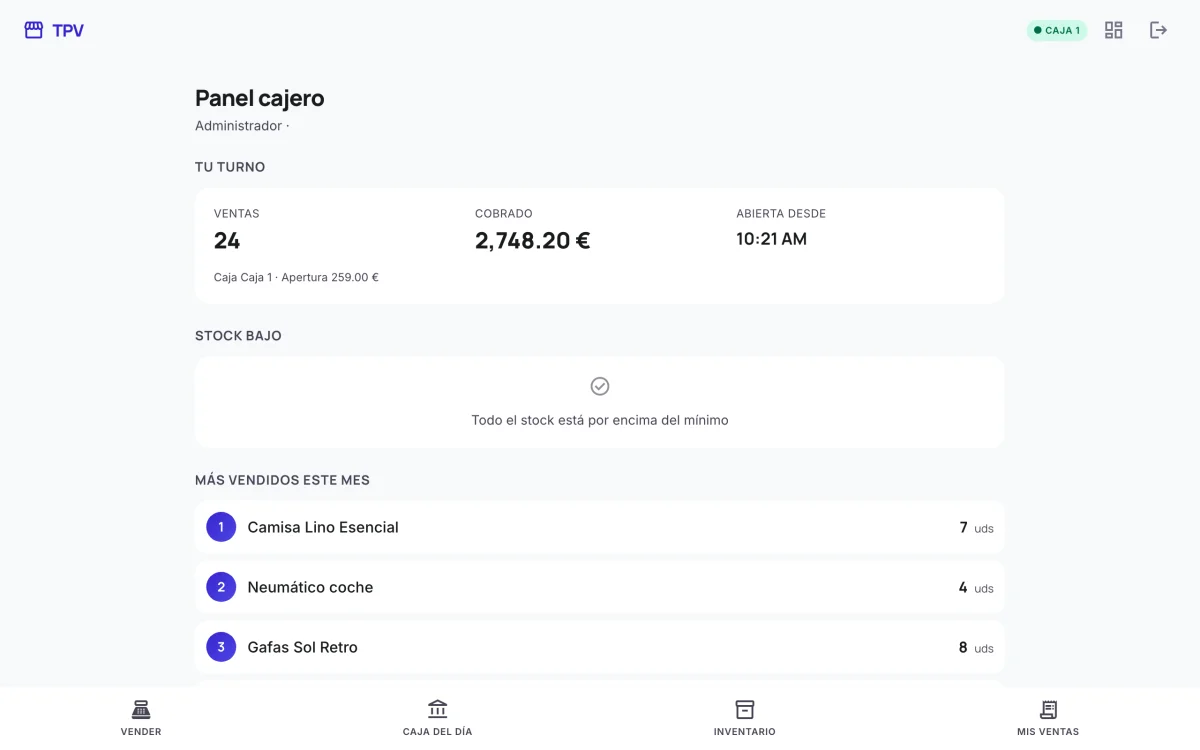Select the Gafas Sol Retro row
1200x750 pixels.
click(x=599, y=647)
